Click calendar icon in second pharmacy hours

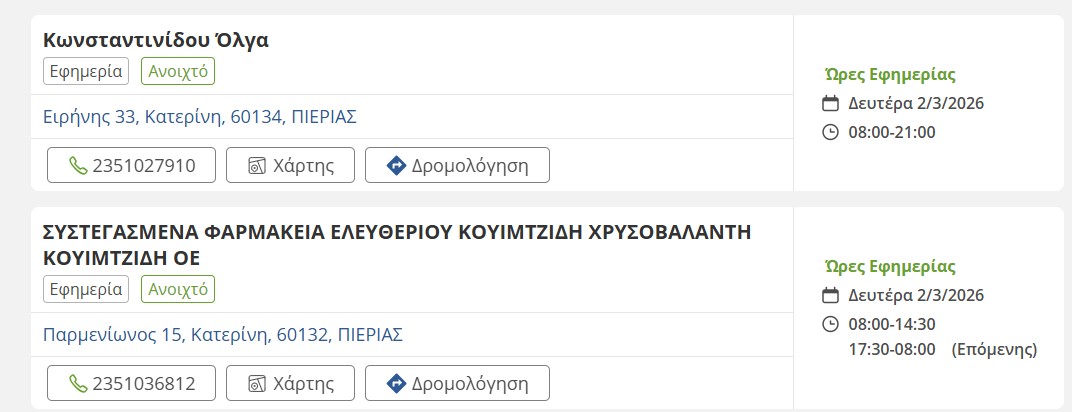pos(830,295)
